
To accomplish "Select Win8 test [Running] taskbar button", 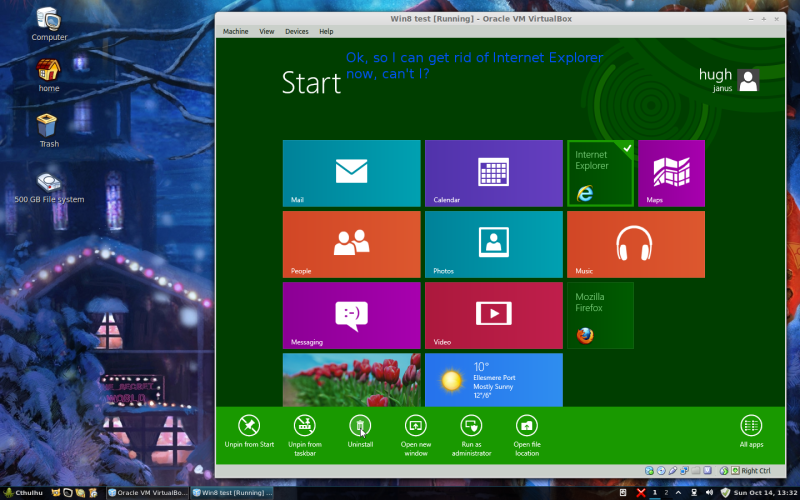I will pyautogui.click(x=232, y=493).
